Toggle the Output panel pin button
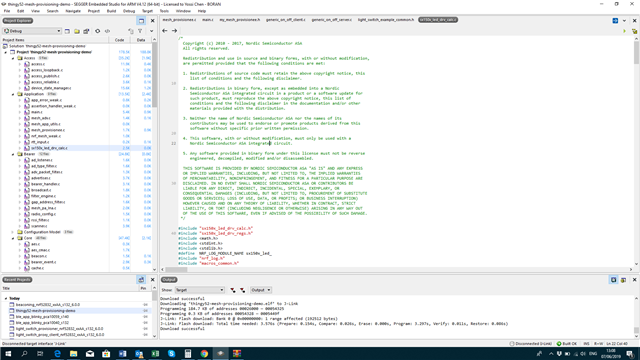Image resolution: width=640 pixels, height=360 pixels. tap(613, 280)
